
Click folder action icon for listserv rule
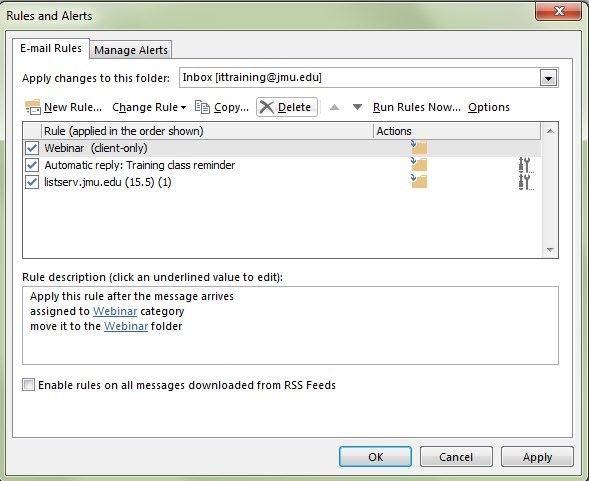419,181
